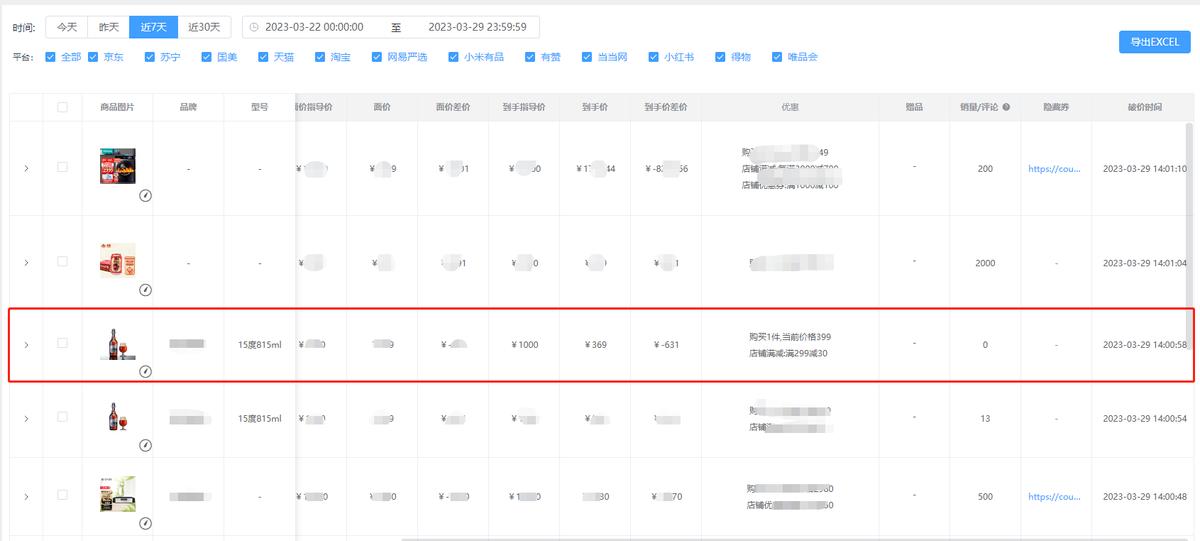The height and width of the screenshot is (541, 1200).
Task: Toggle the 全部 platform checkbox
Action: click(x=51, y=57)
